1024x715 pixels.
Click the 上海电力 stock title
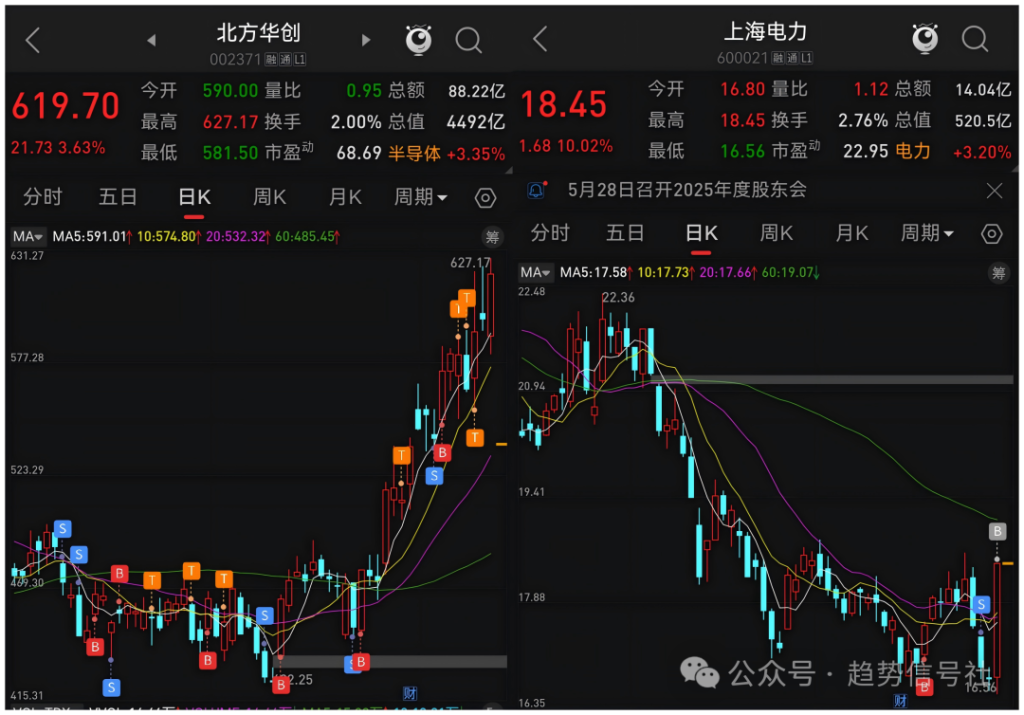tap(765, 31)
